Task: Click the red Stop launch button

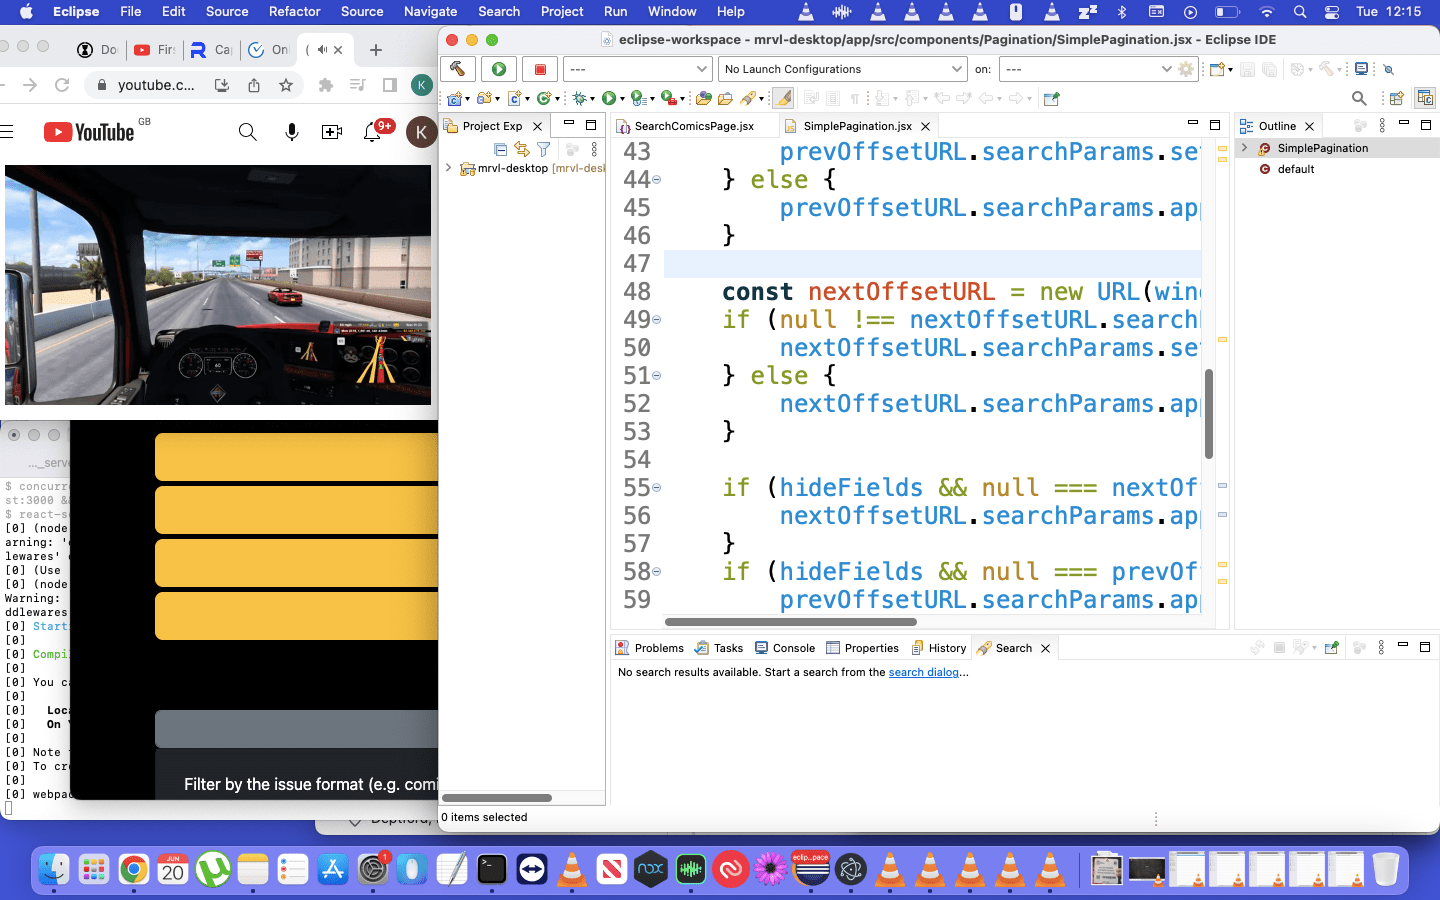Action: [x=540, y=69]
